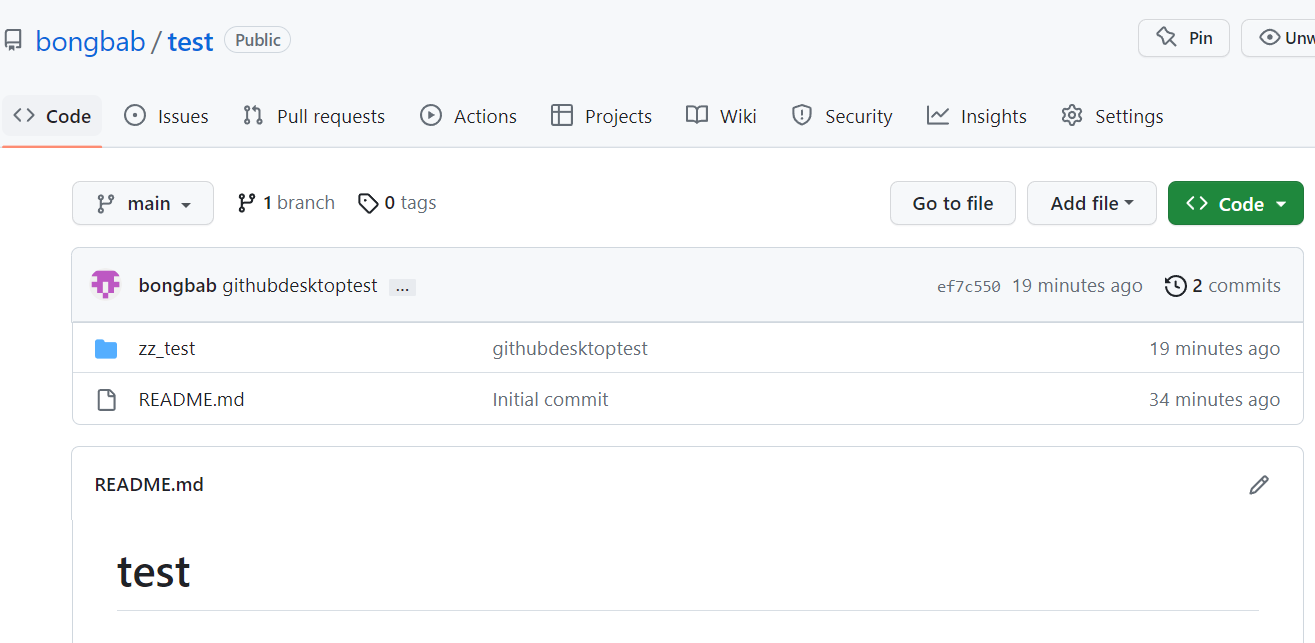The image size is (1315, 643).
Task: Click 19 minutes ago in zz_test row
Action: tap(1214, 348)
